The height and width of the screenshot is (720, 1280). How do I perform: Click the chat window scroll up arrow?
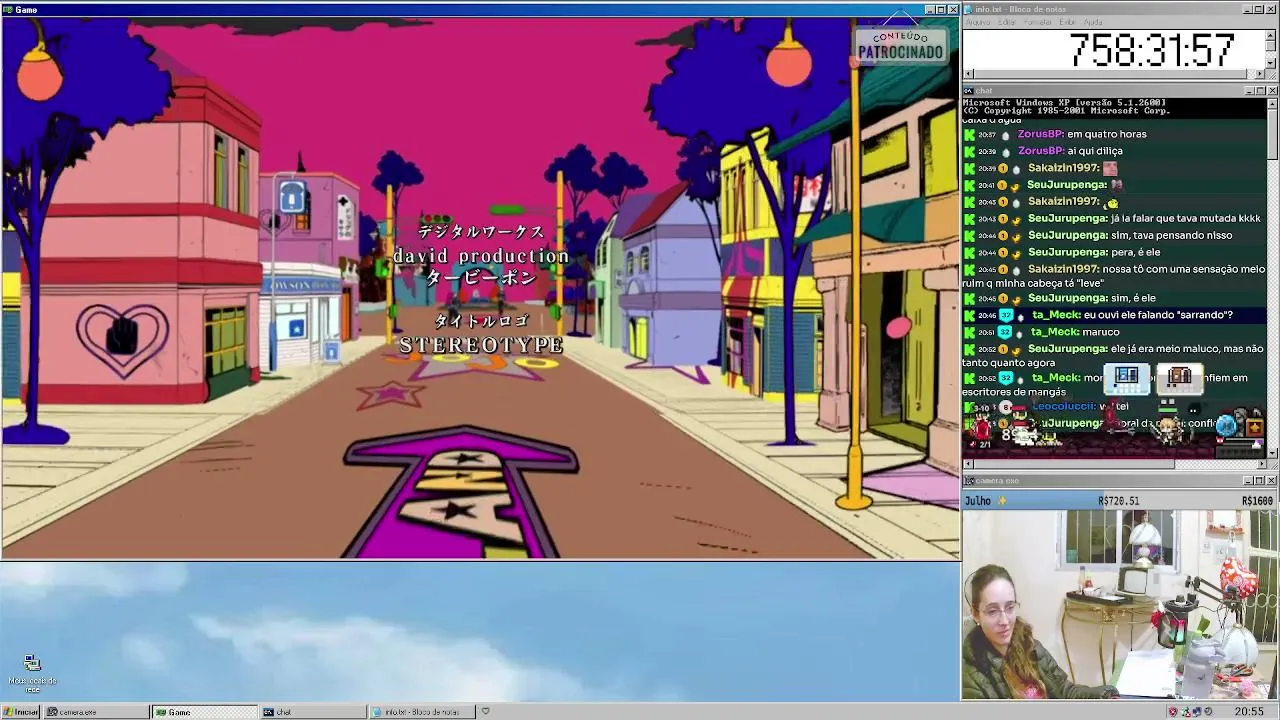pyautogui.click(x=1272, y=104)
